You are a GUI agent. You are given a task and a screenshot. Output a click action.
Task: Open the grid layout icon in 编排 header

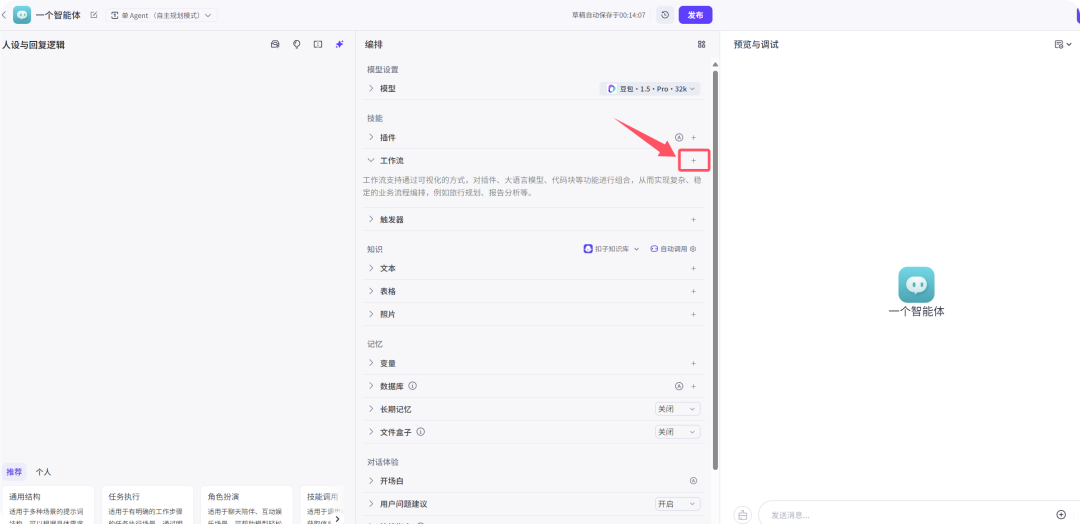coord(701,44)
